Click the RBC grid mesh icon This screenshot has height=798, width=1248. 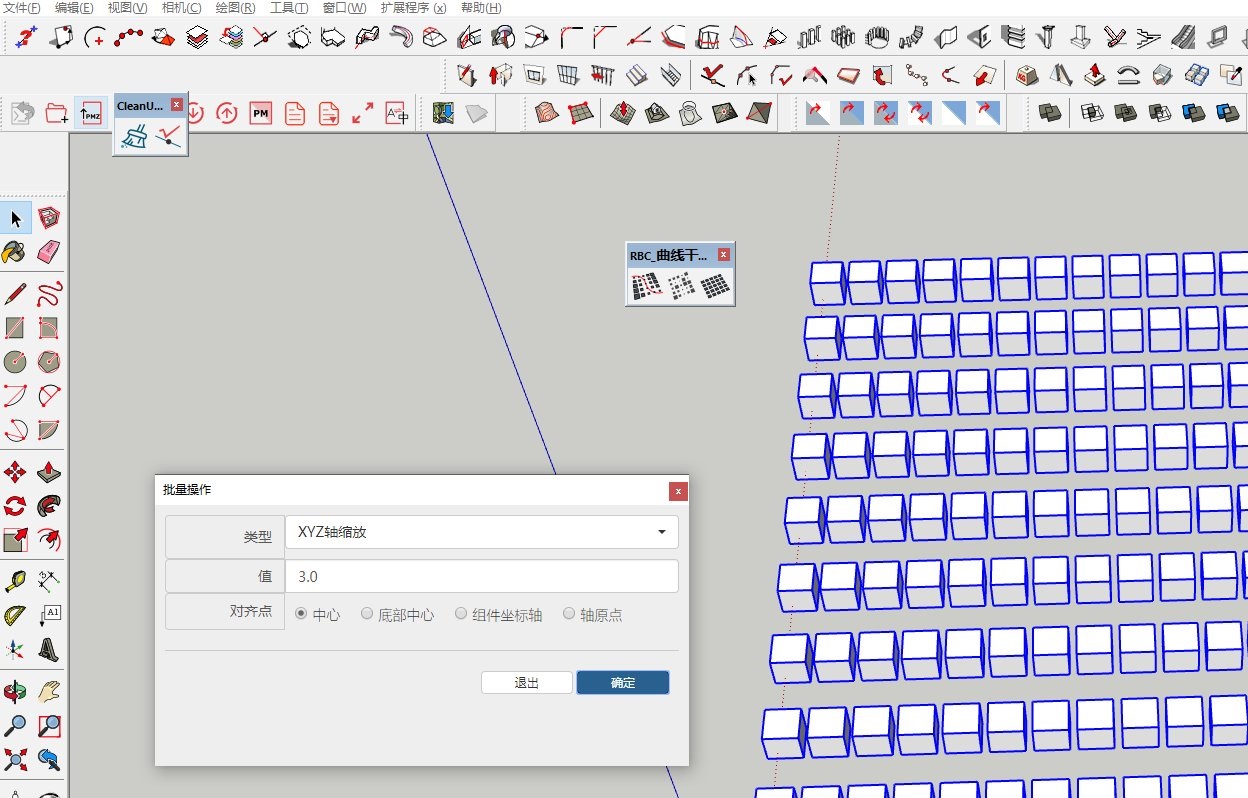coord(714,286)
